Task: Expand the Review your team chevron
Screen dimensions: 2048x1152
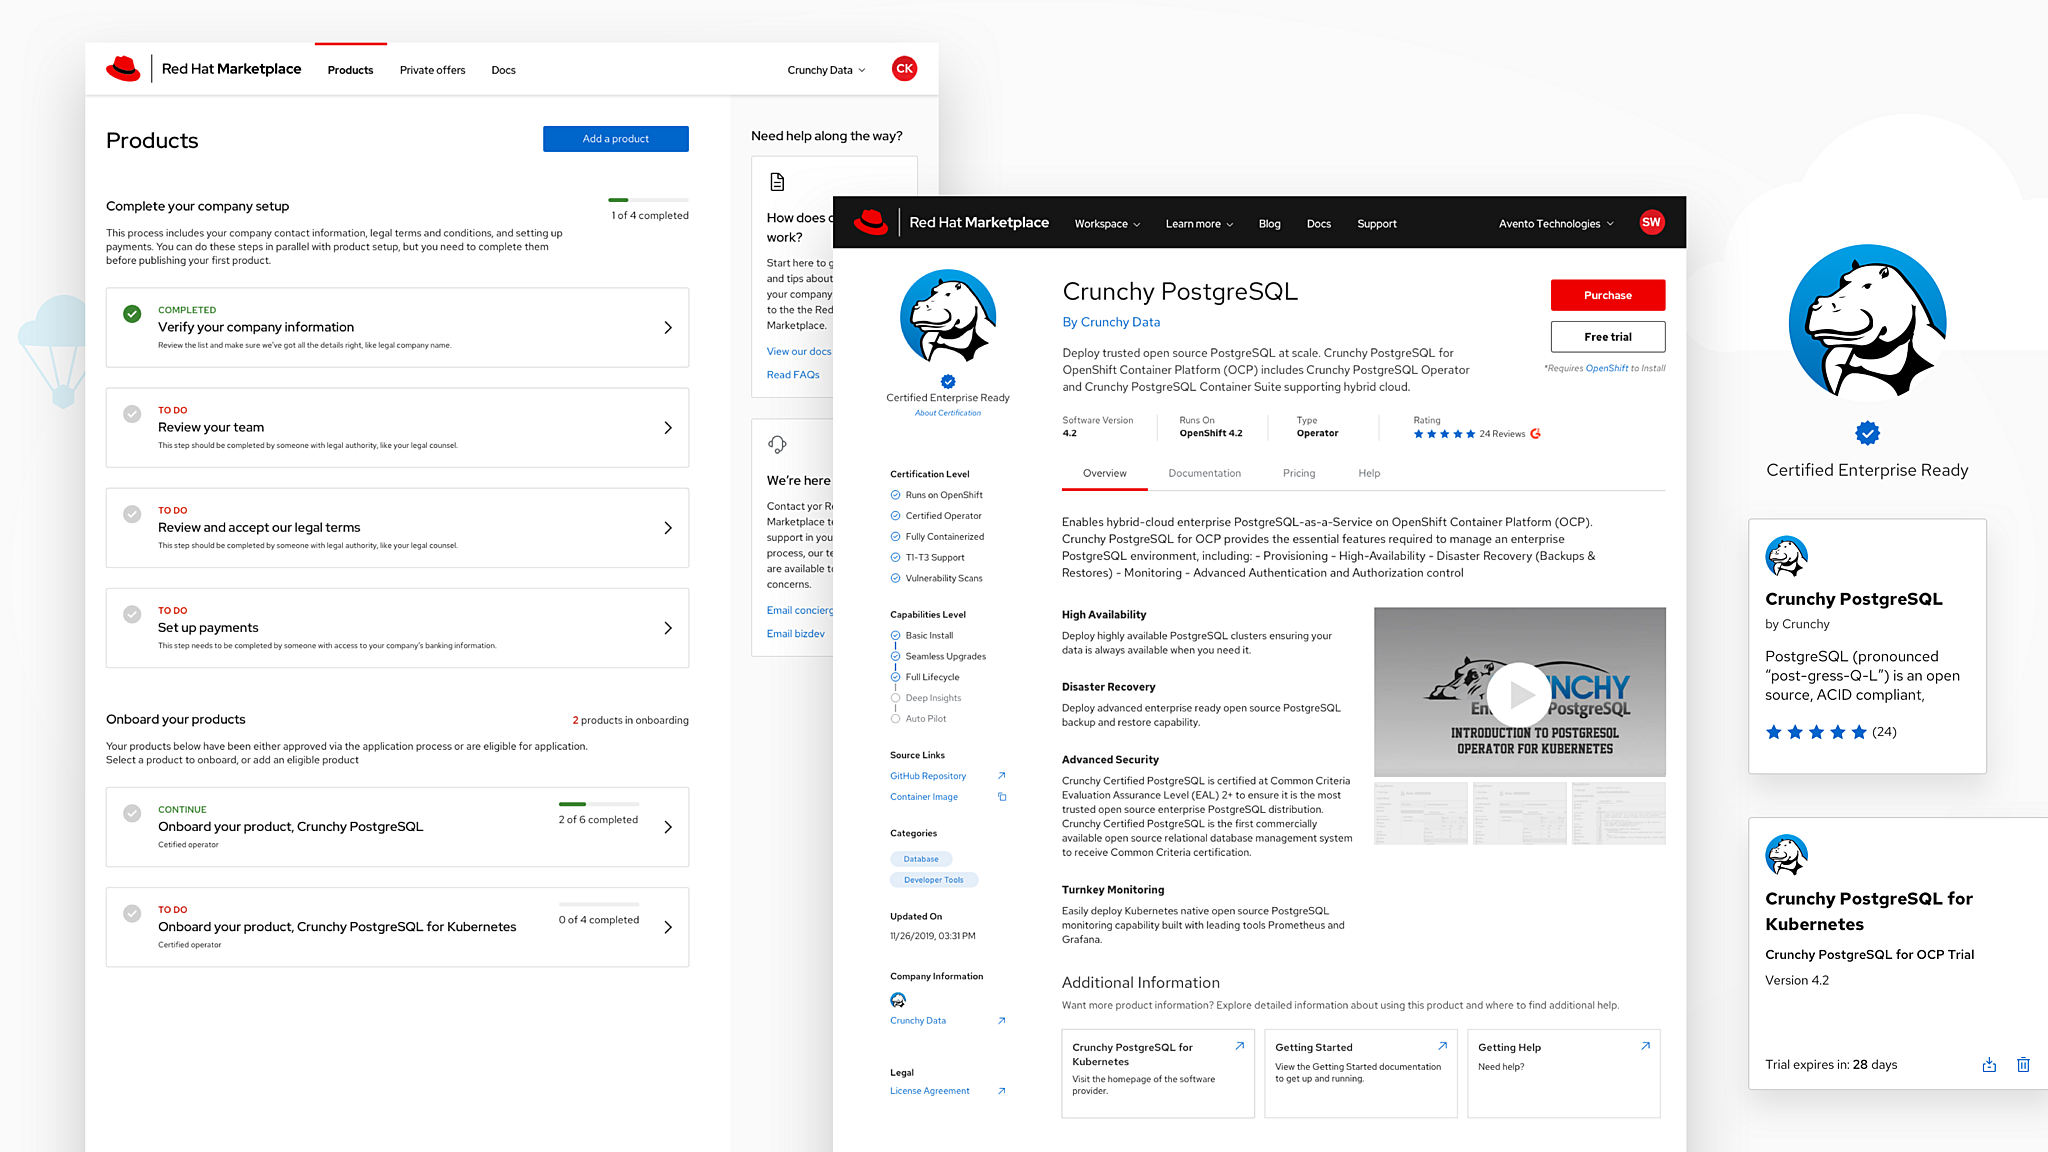Action: (668, 428)
